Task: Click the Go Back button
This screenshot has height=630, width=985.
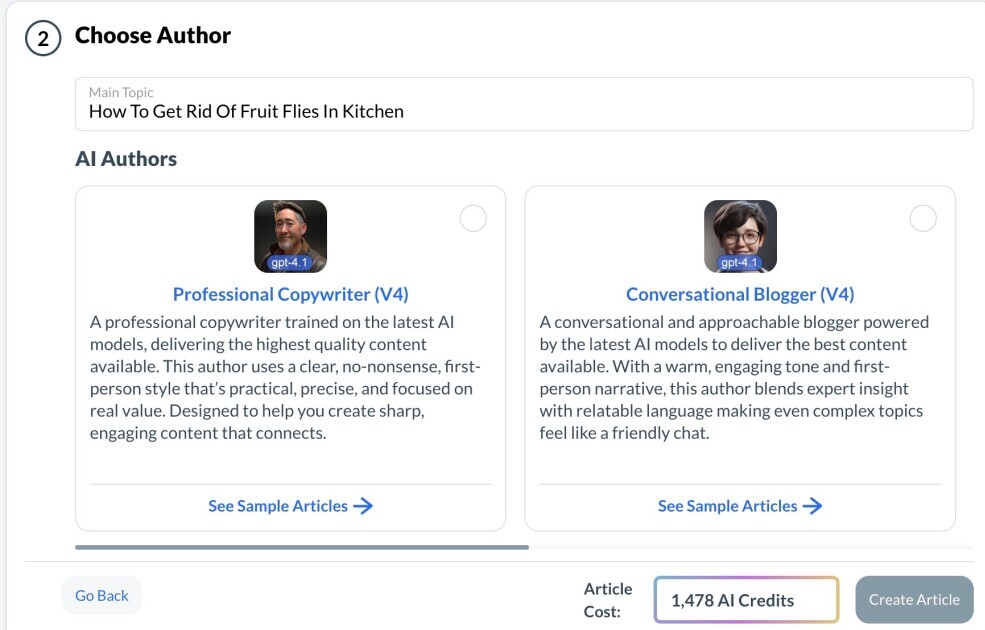Action: pyautogui.click(x=101, y=595)
